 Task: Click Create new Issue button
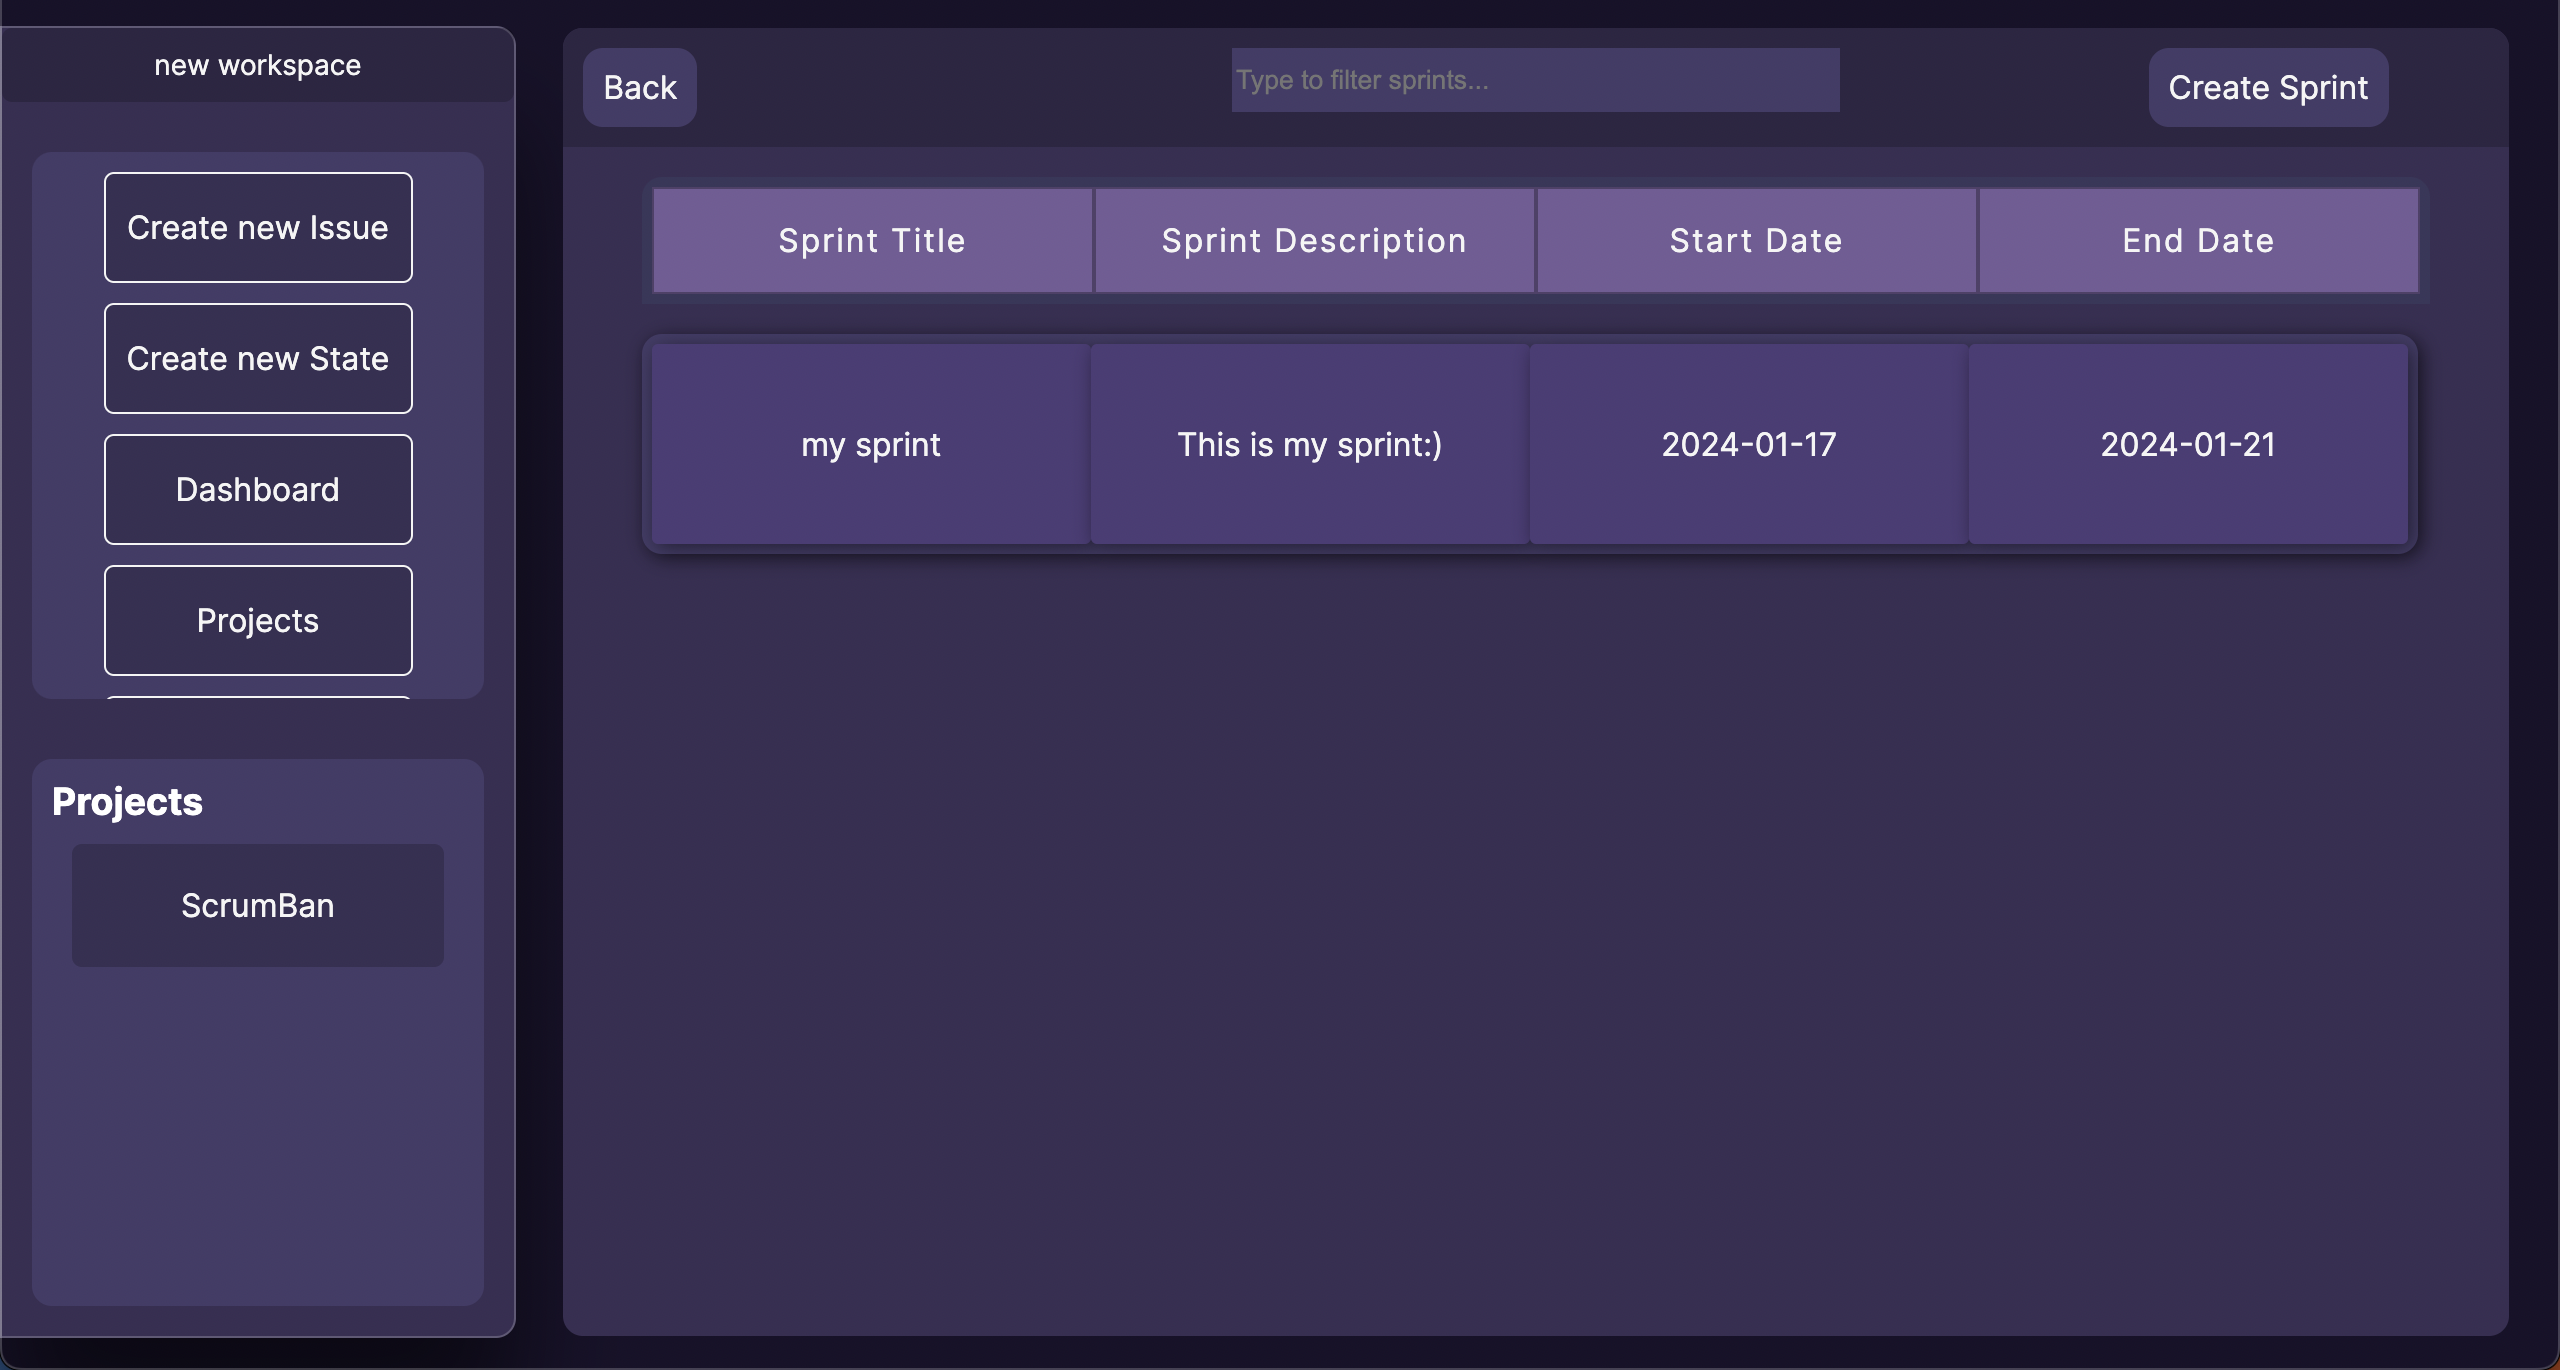click(258, 228)
